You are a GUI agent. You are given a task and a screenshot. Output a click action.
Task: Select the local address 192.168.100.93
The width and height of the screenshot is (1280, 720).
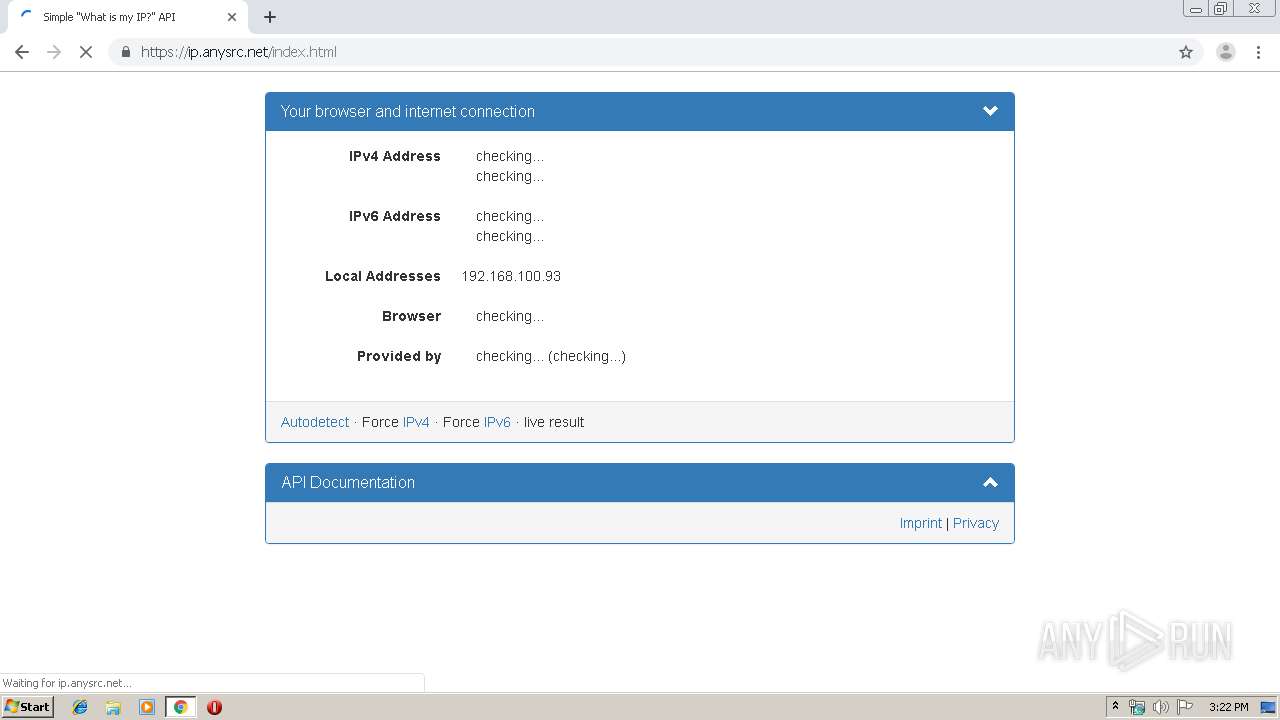[511, 276]
